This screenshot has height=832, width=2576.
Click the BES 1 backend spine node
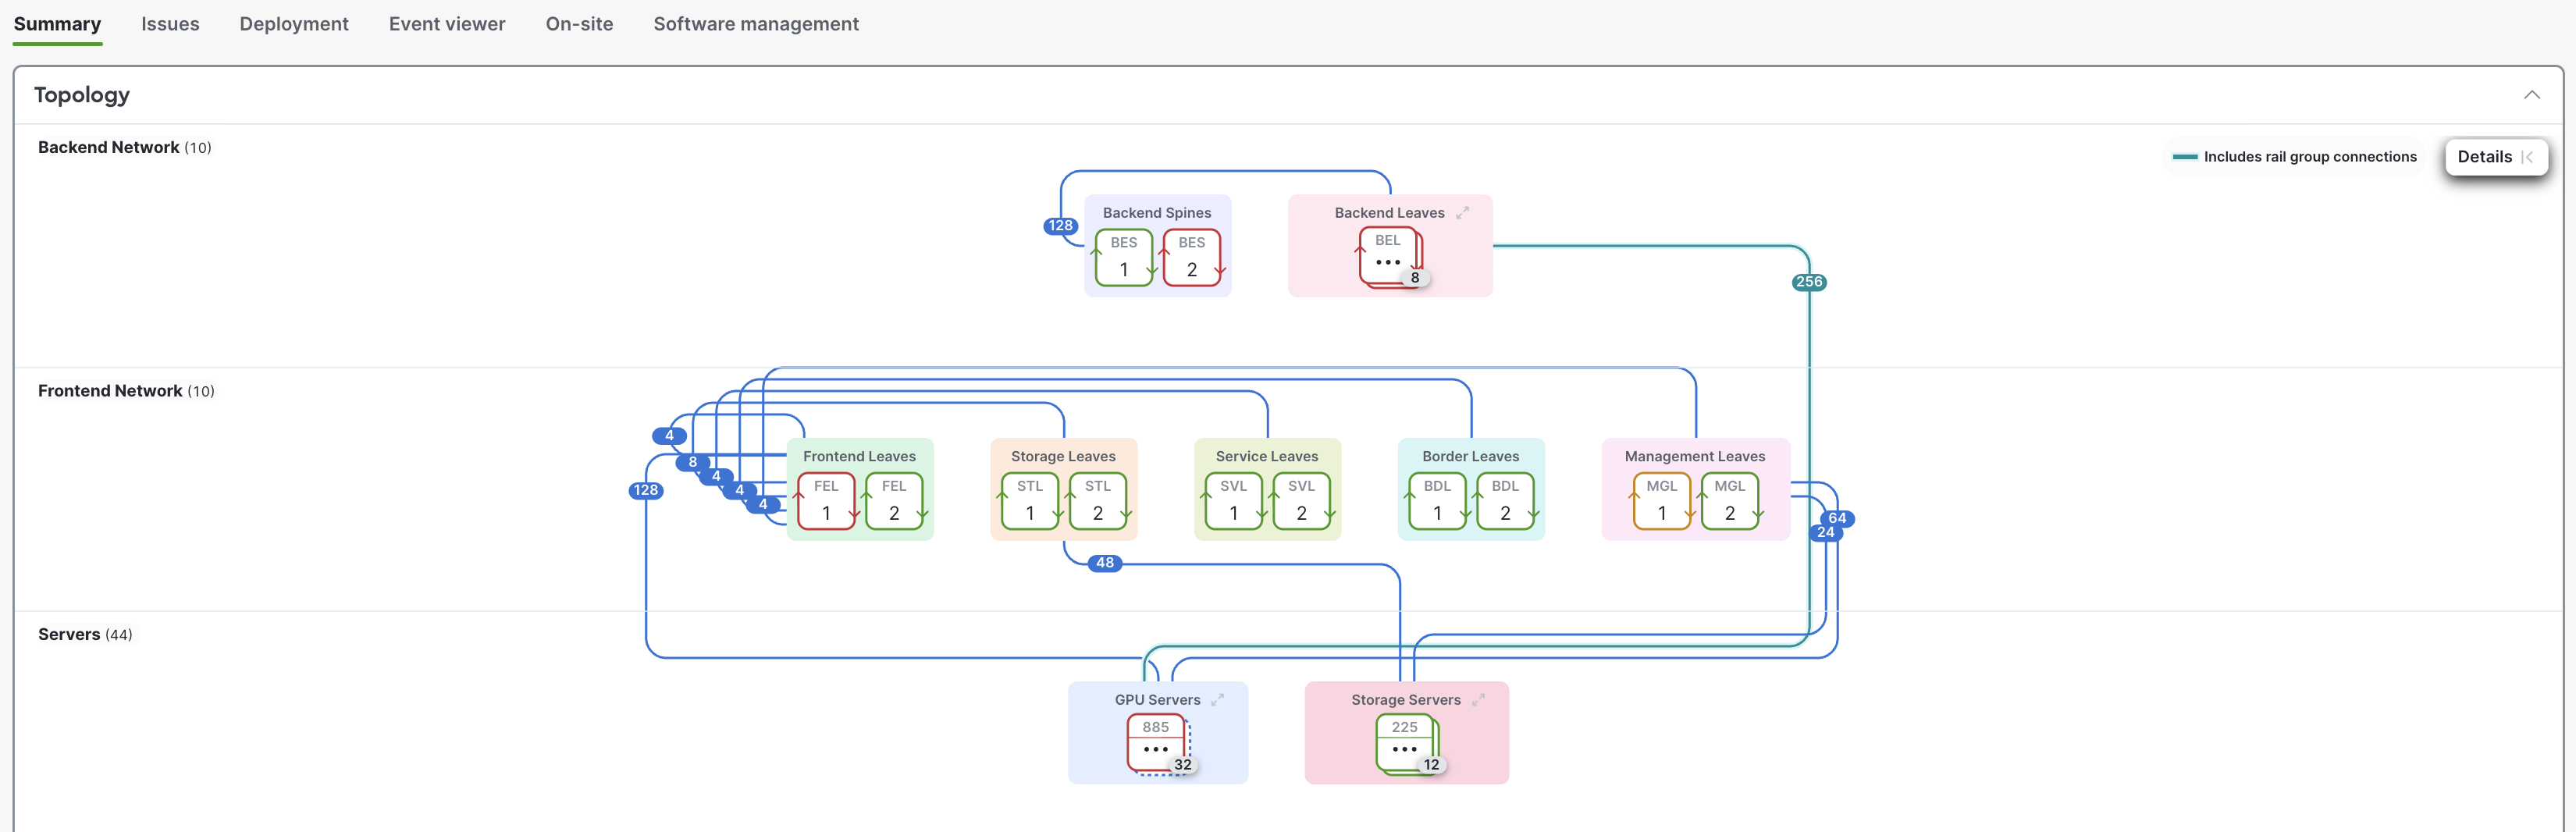click(x=1123, y=258)
